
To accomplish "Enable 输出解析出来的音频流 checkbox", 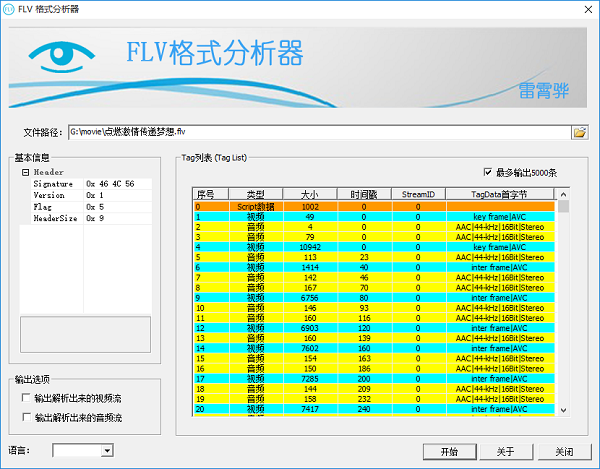I will coord(25,417).
